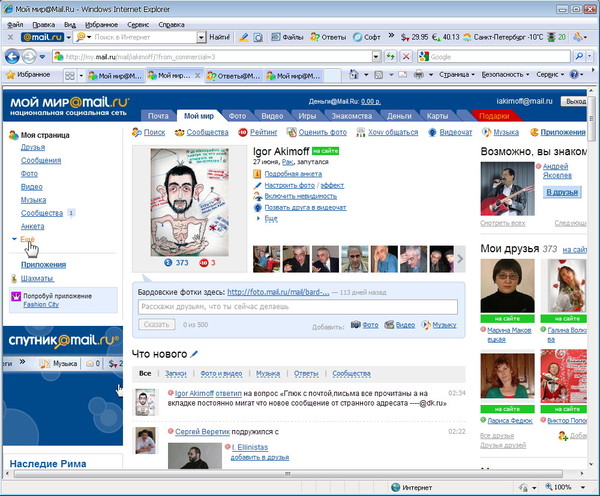This screenshot has width=600, height=496.
Task: Open the Справка menu
Action: click(171, 24)
